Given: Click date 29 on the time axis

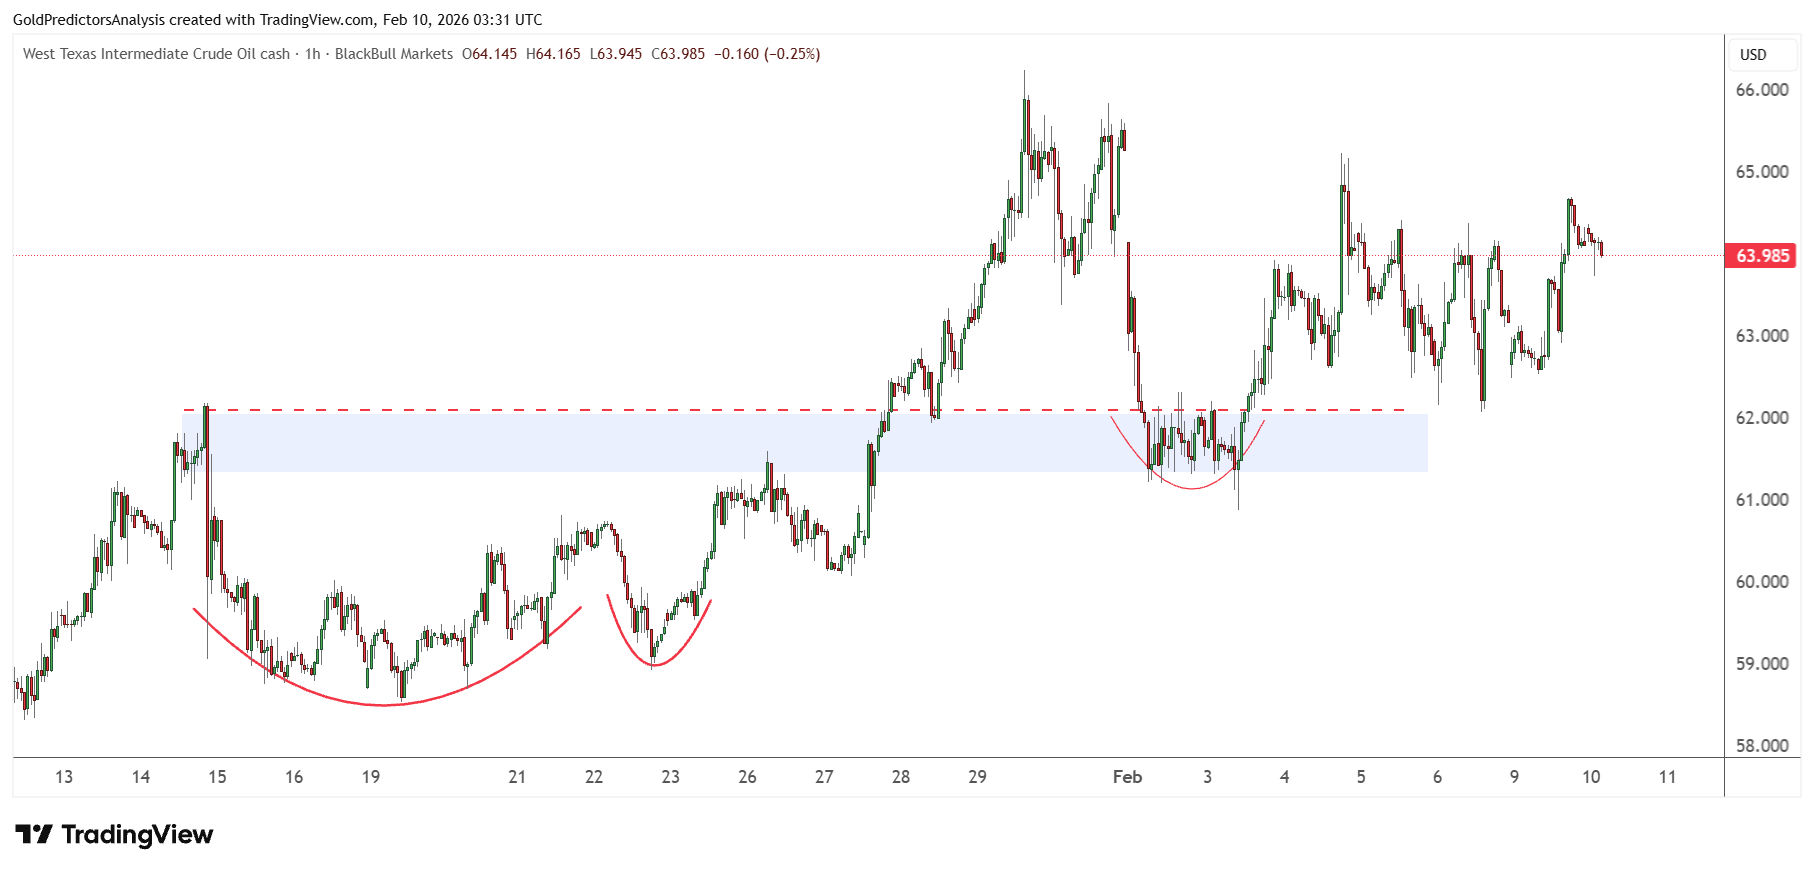Looking at the screenshot, I should [x=978, y=777].
